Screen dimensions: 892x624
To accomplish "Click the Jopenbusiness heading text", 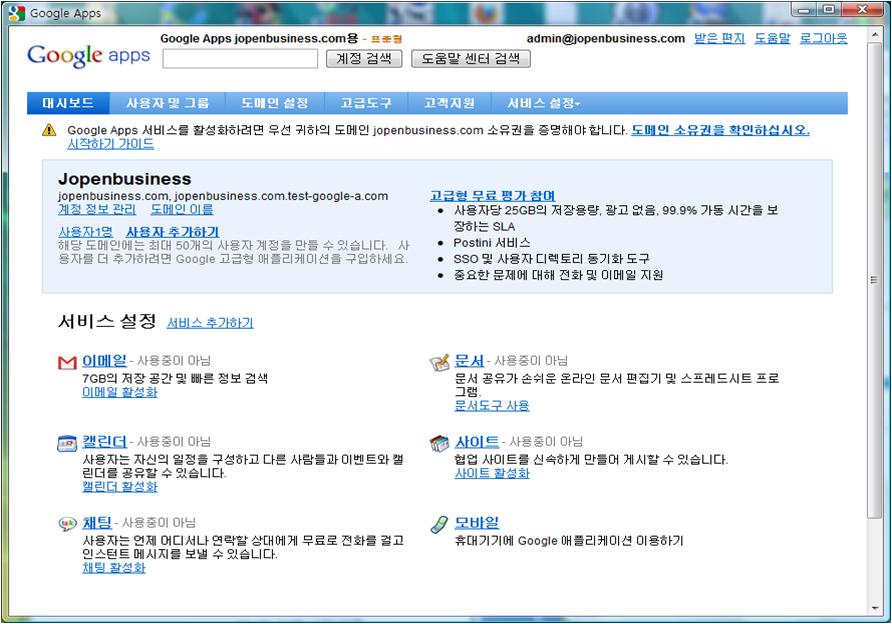I will pyautogui.click(x=125, y=179).
